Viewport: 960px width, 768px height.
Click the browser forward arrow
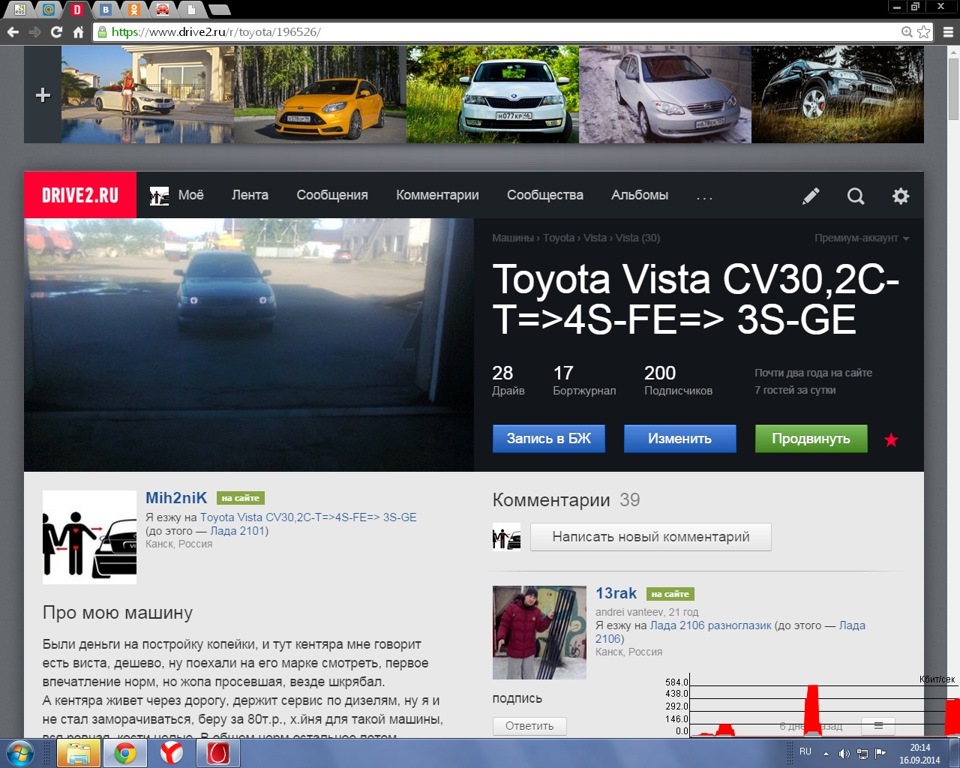click(35, 32)
